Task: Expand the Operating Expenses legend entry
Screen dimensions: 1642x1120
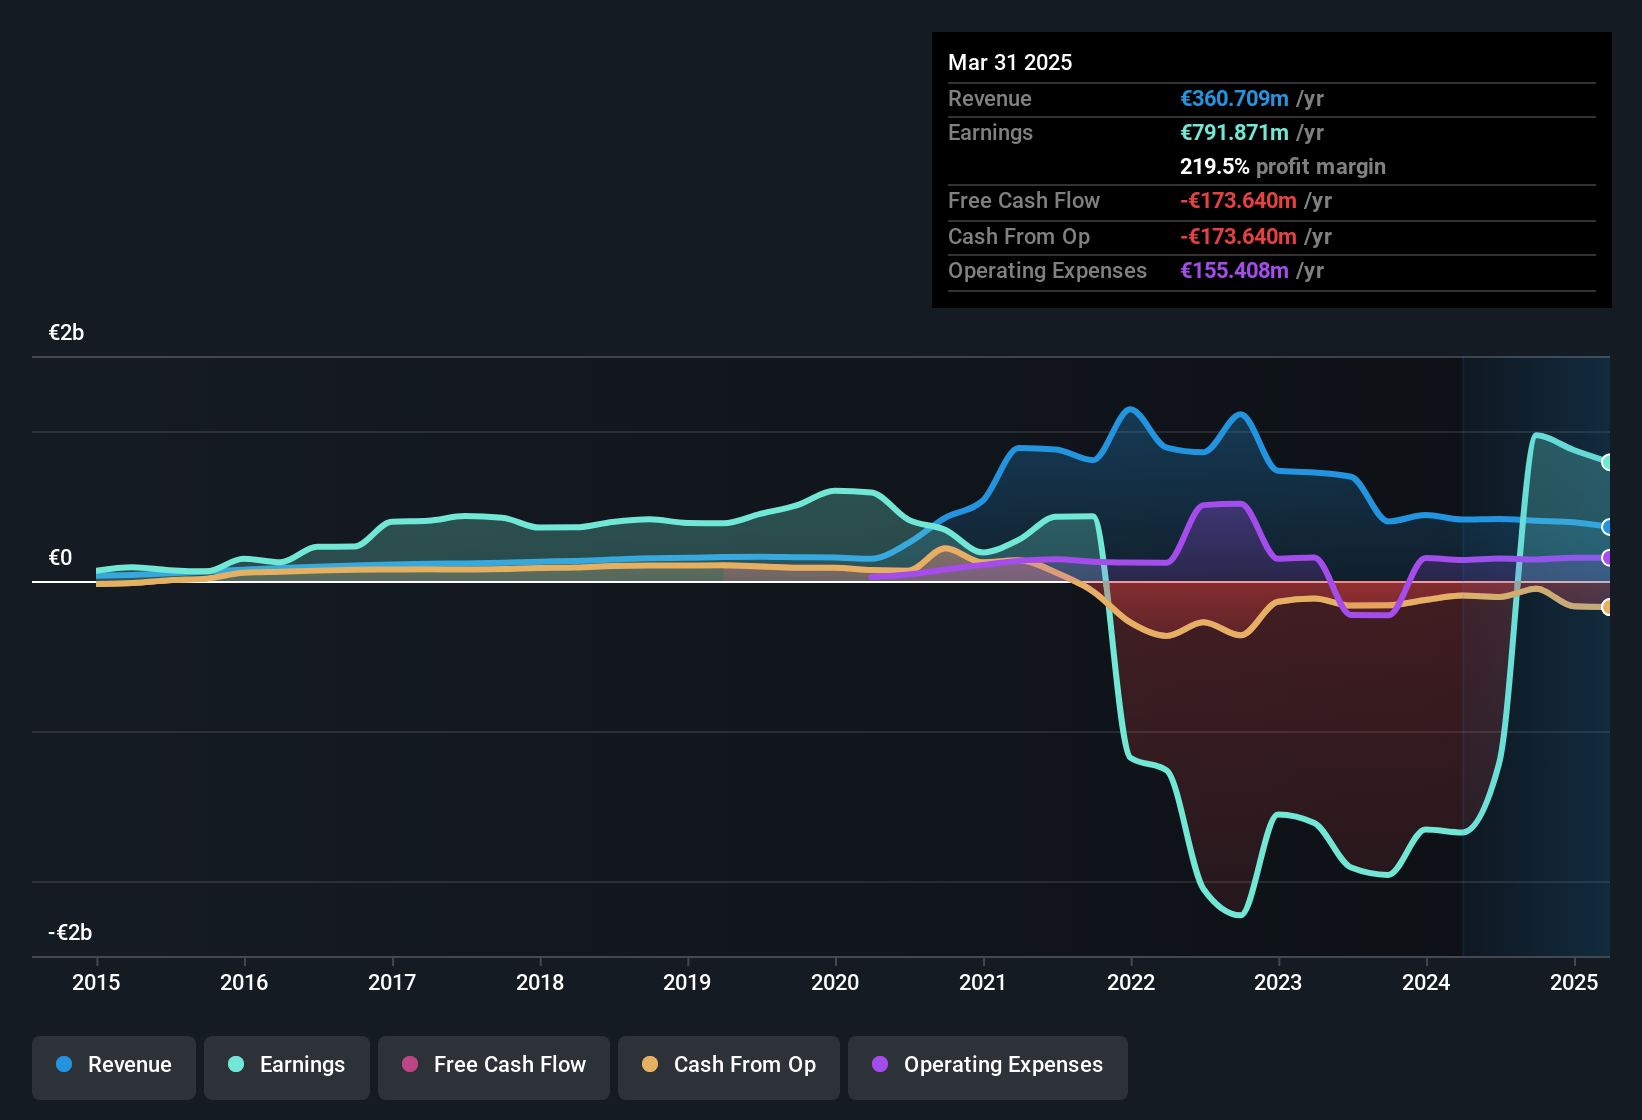Action: pos(988,1065)
